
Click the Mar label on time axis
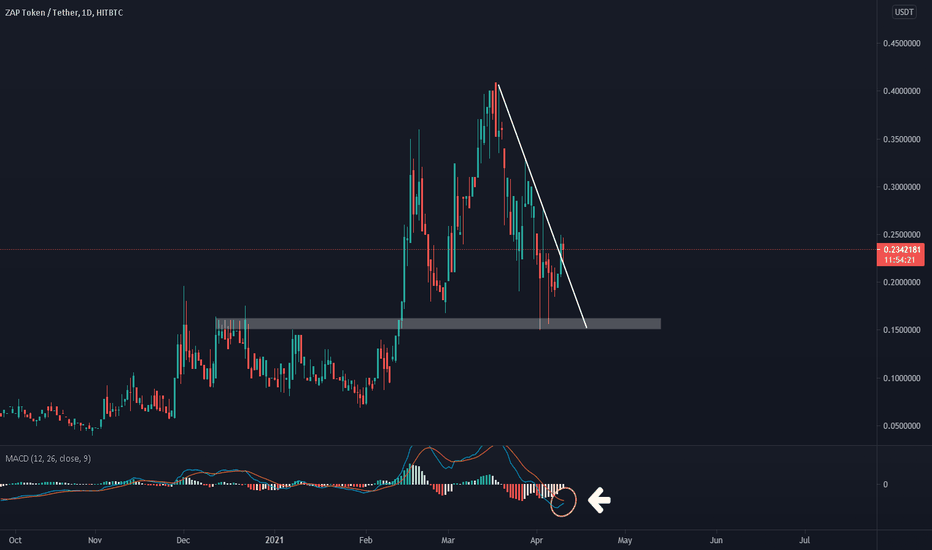click(x=448, y=540)
